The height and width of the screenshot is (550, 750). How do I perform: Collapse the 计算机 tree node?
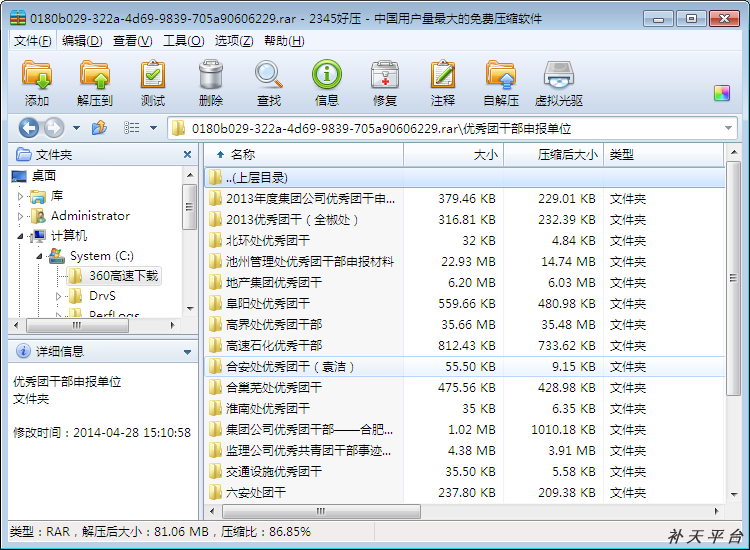(x=20, y=236)
